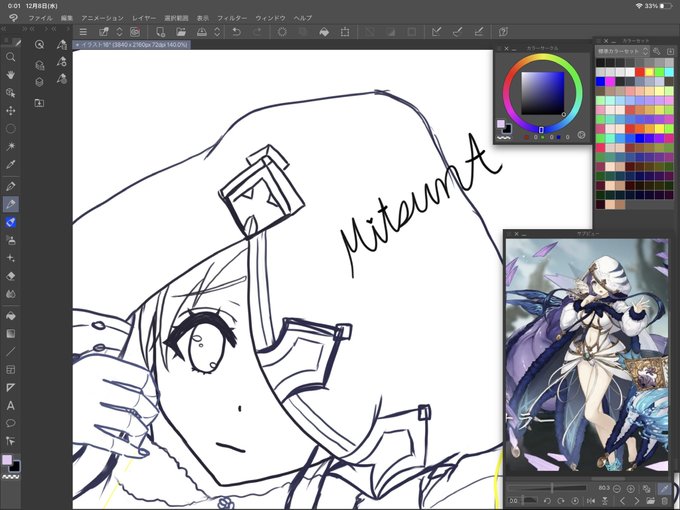Toggle the transparent color checkered swatch in Color Wheel
Image resolution: width=680 pixels, height=510 pixels.
coord(503,138)
